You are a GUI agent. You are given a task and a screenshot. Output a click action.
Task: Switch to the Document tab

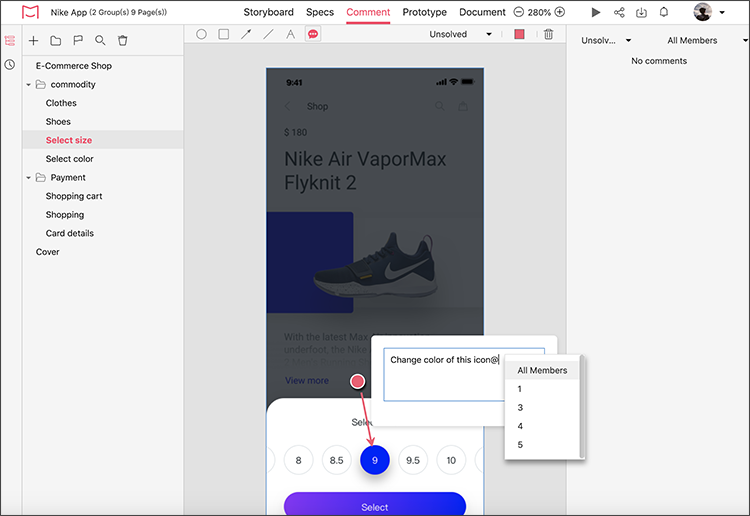[482, 12]
